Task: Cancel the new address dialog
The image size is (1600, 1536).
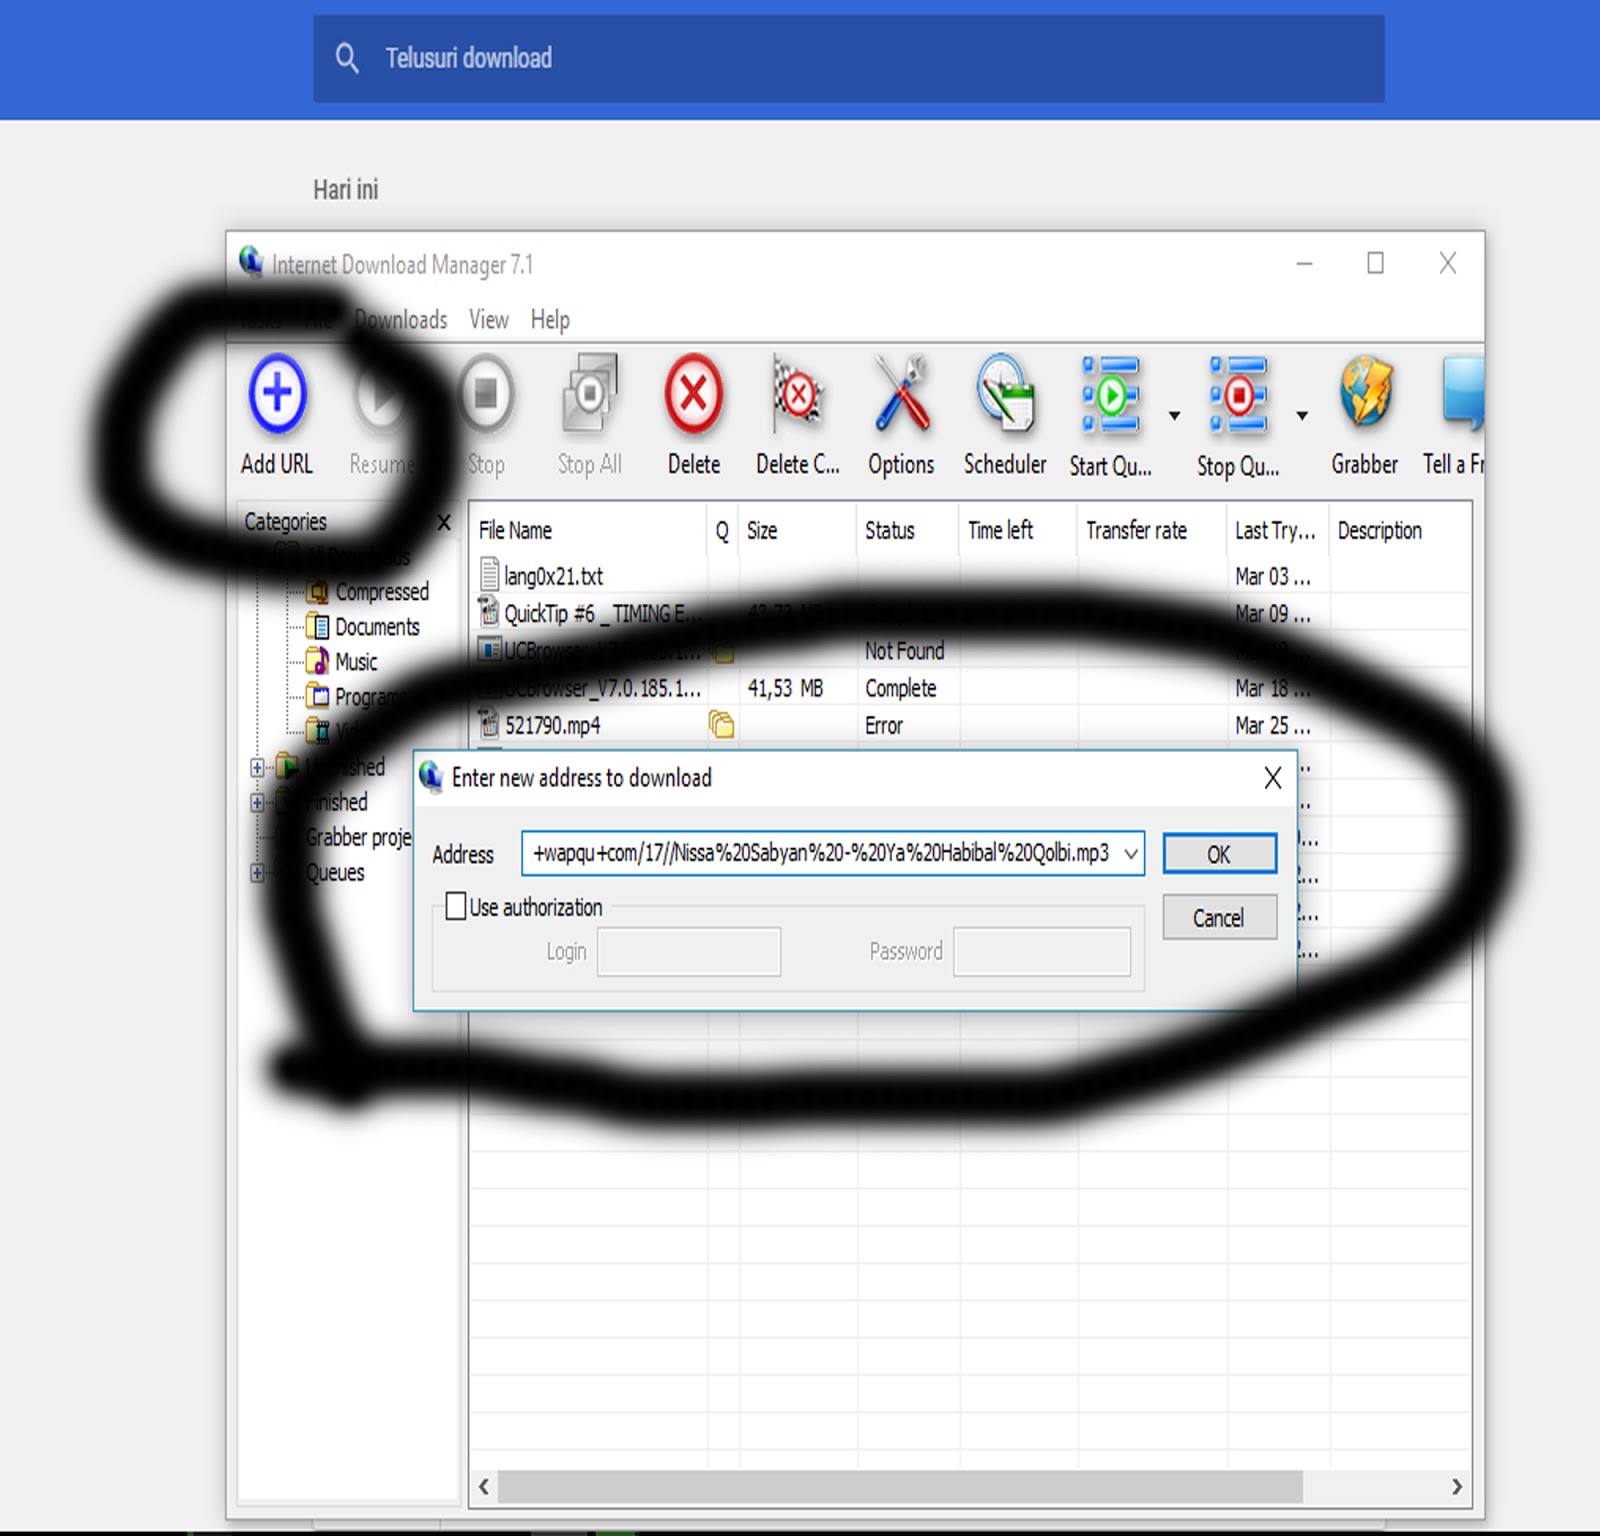Action: [1218, 917]
